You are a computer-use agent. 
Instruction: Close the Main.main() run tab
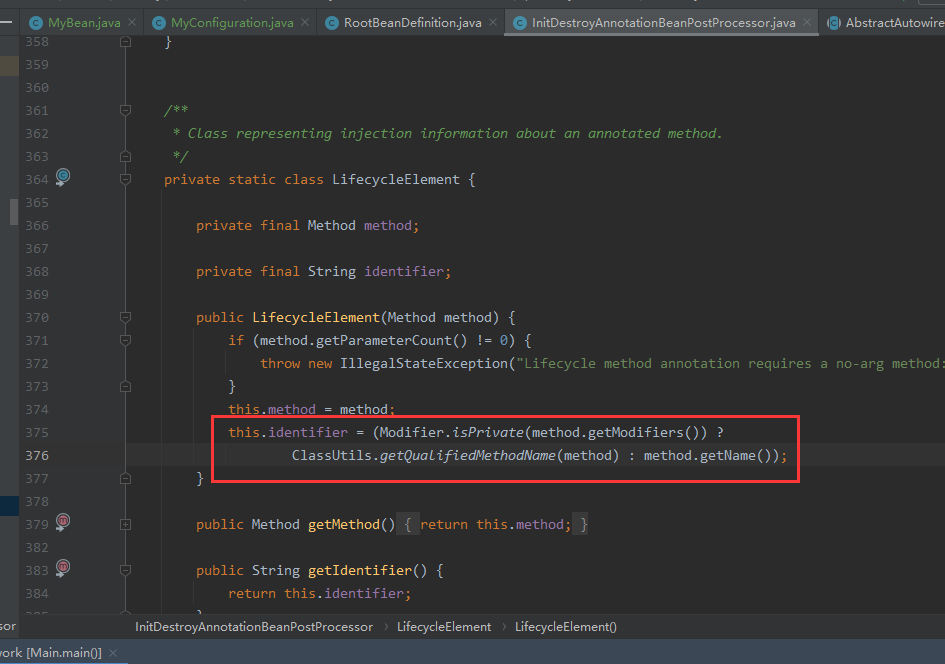(x=113, y=653)
